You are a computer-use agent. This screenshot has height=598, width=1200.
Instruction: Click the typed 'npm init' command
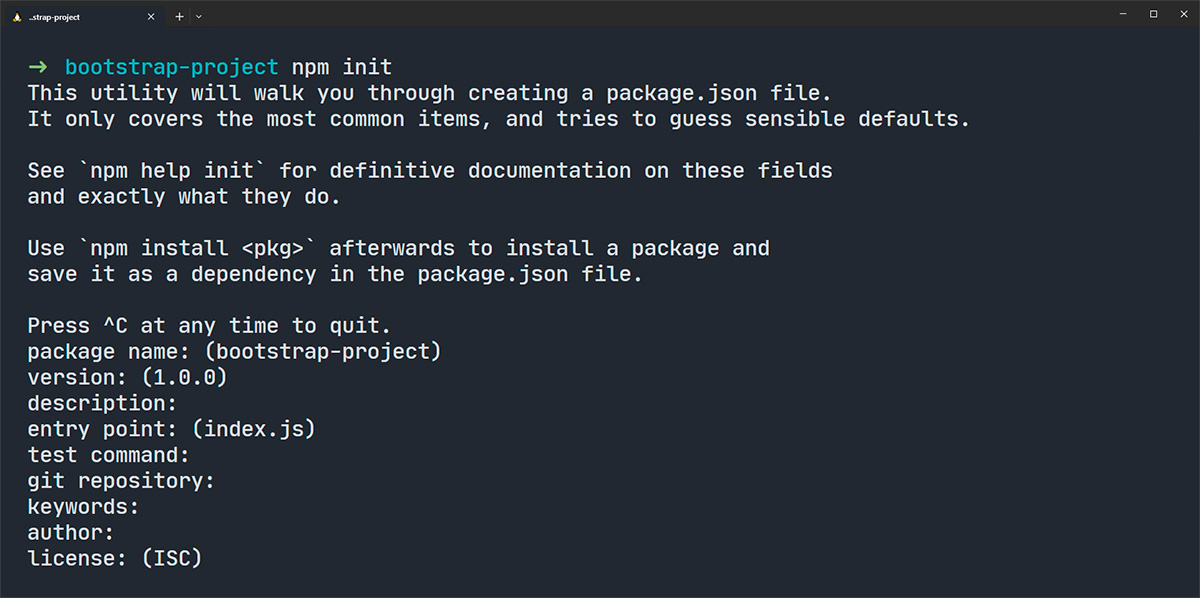point(342,68)
